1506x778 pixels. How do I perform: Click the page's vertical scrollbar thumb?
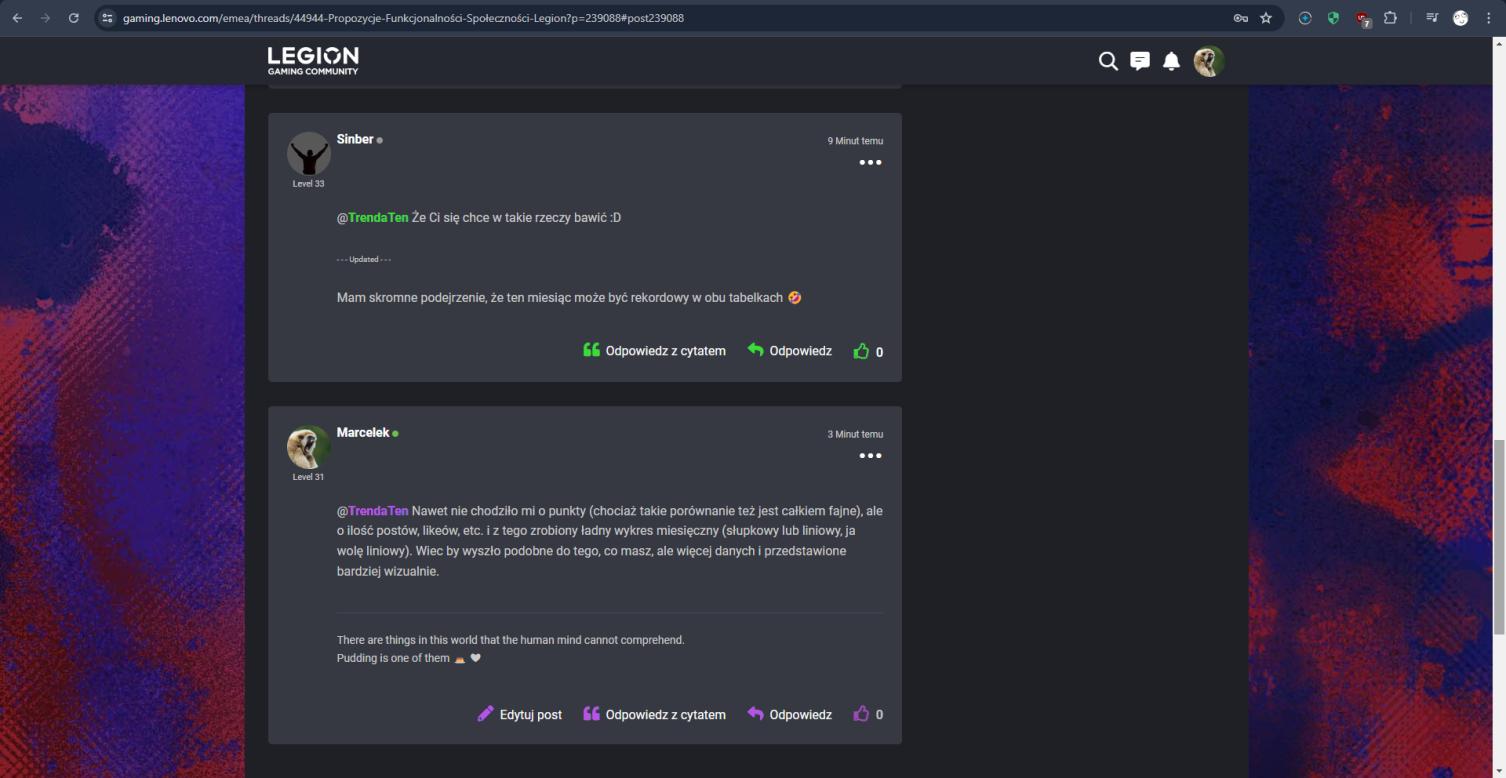point(1497,536)
